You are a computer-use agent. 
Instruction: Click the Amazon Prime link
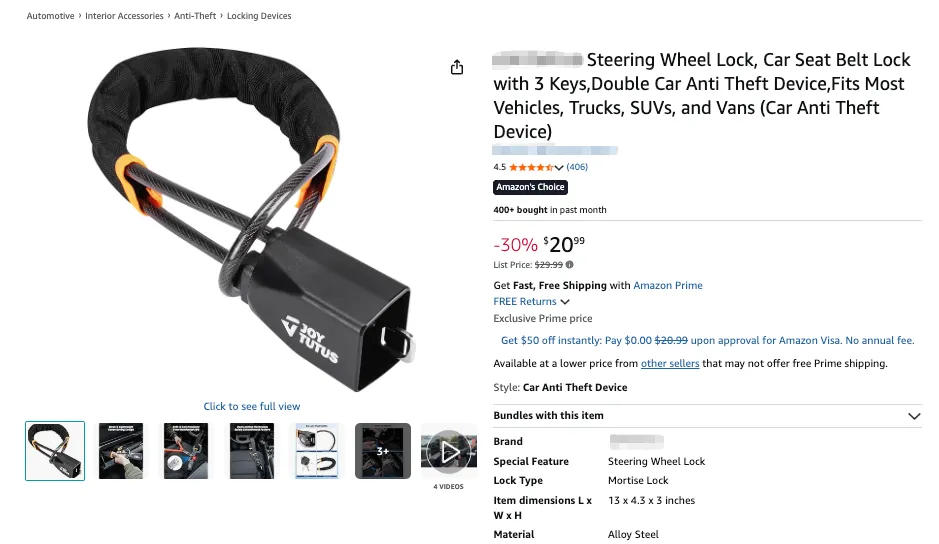[x=668, y=285]
